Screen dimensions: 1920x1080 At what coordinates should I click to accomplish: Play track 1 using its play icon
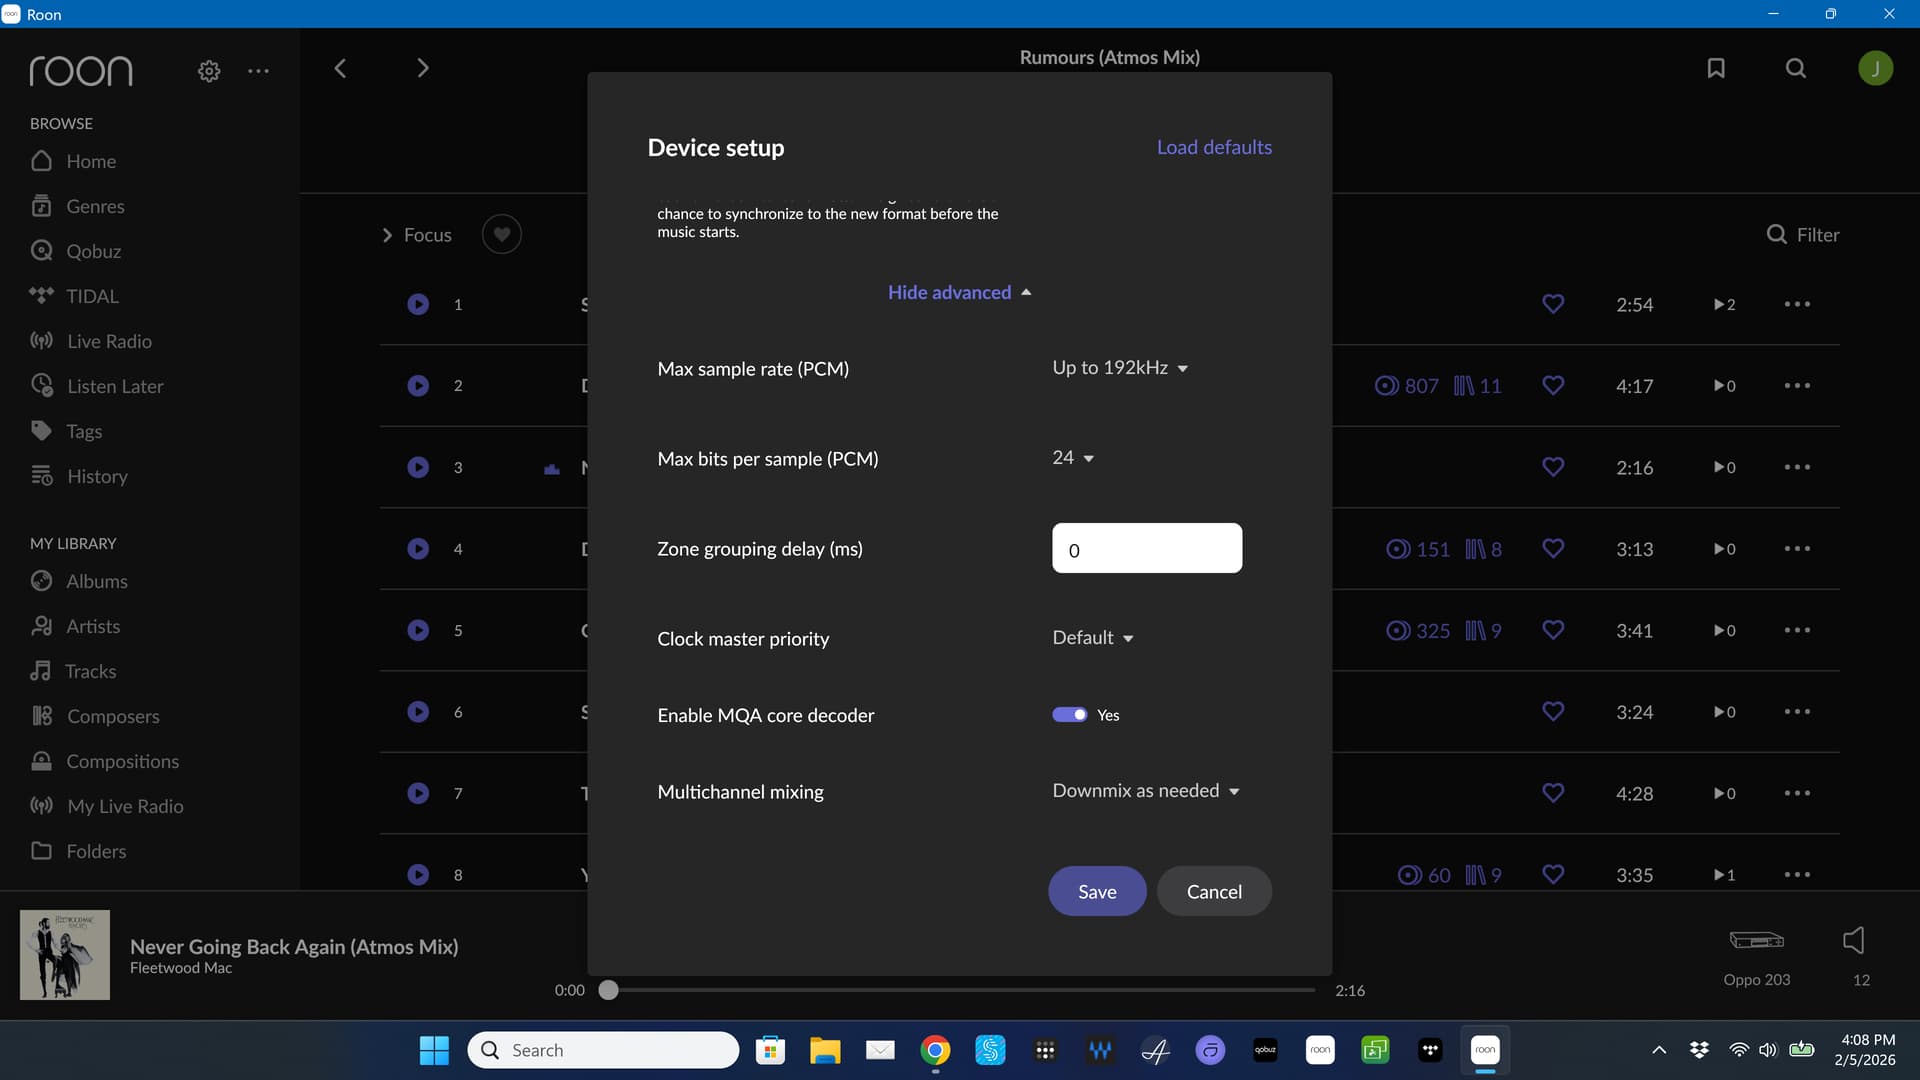pyautogui.click(x=418, y=304)
